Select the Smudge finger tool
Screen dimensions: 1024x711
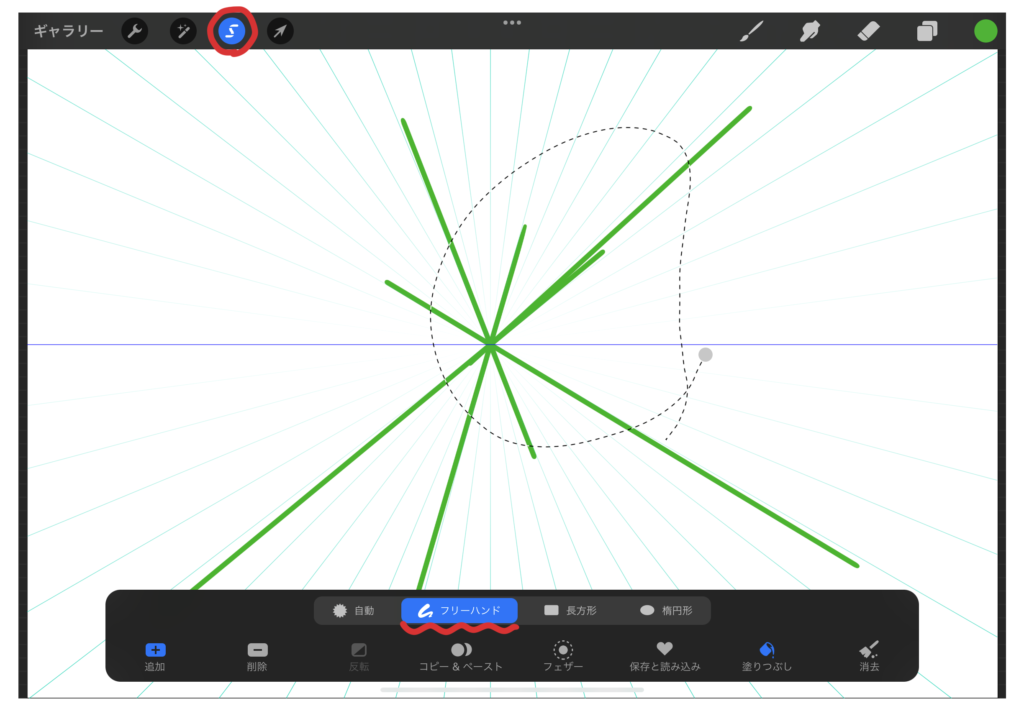point(810,31)
